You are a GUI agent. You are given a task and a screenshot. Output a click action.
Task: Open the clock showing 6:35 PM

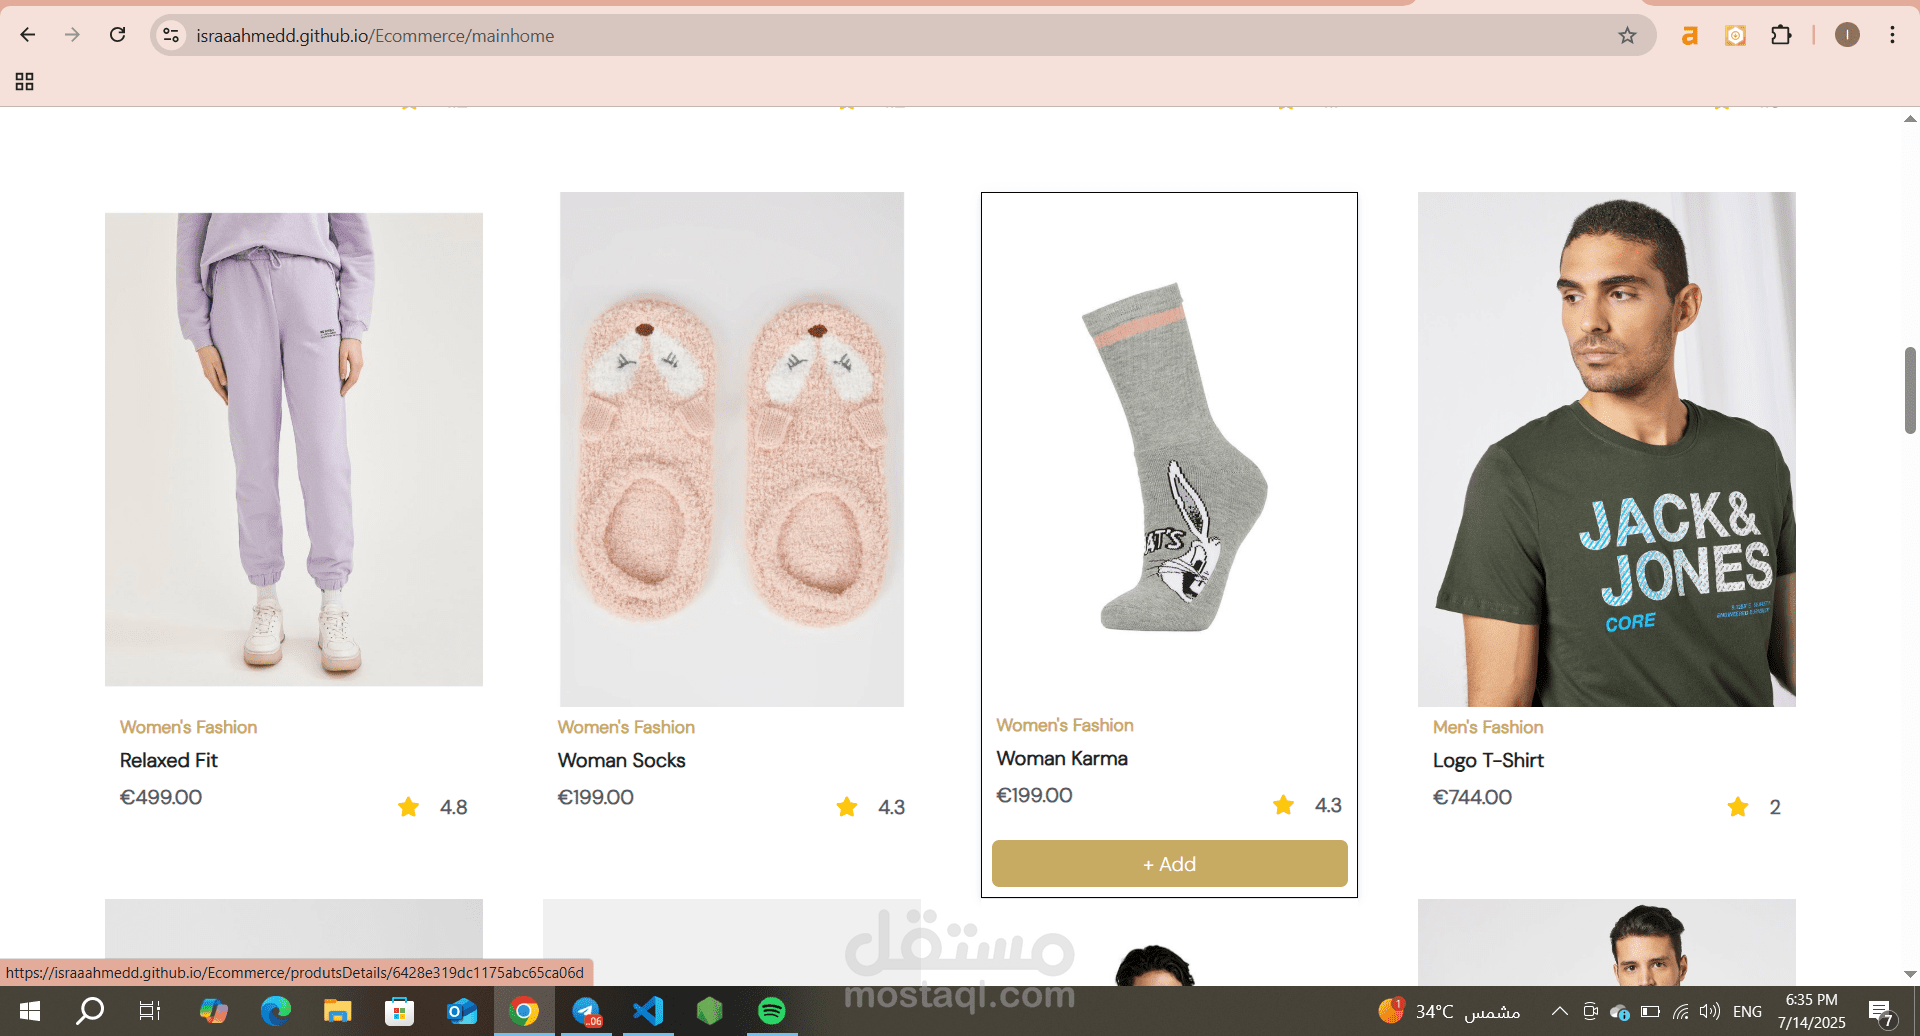pos(1811,1011)
